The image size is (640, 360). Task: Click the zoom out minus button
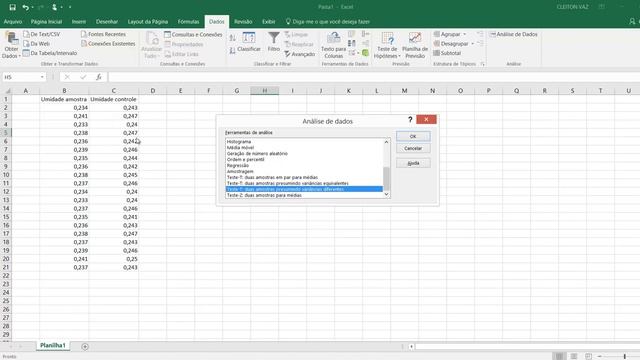tap(600, 356)
